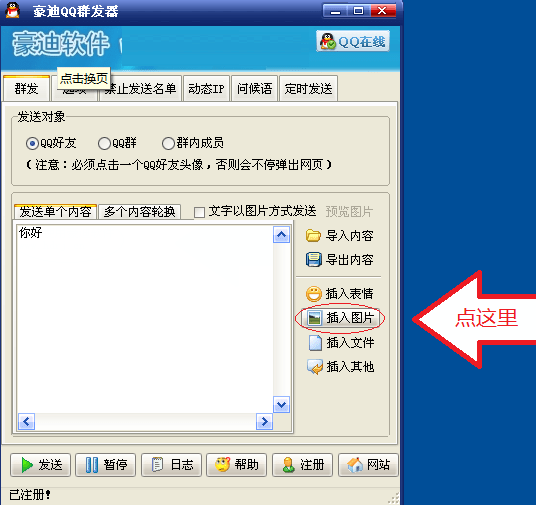Screen dimensions: 536x505
Task: Click the 网站 button text
Action: [x=378, y=465]
